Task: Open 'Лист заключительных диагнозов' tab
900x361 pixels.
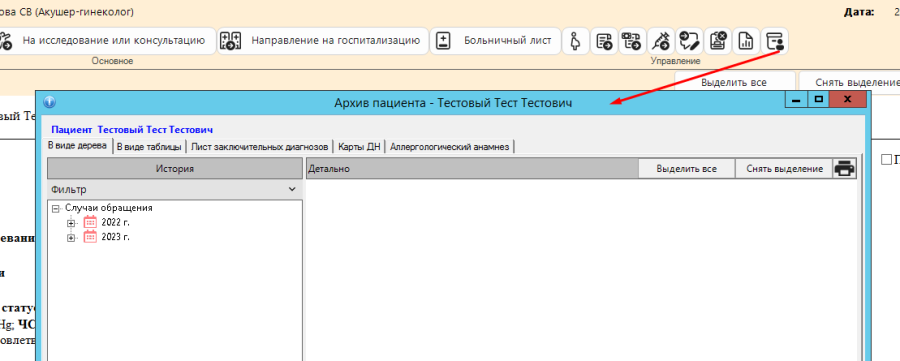Action: pyautogui.click(x=260, y=147)
